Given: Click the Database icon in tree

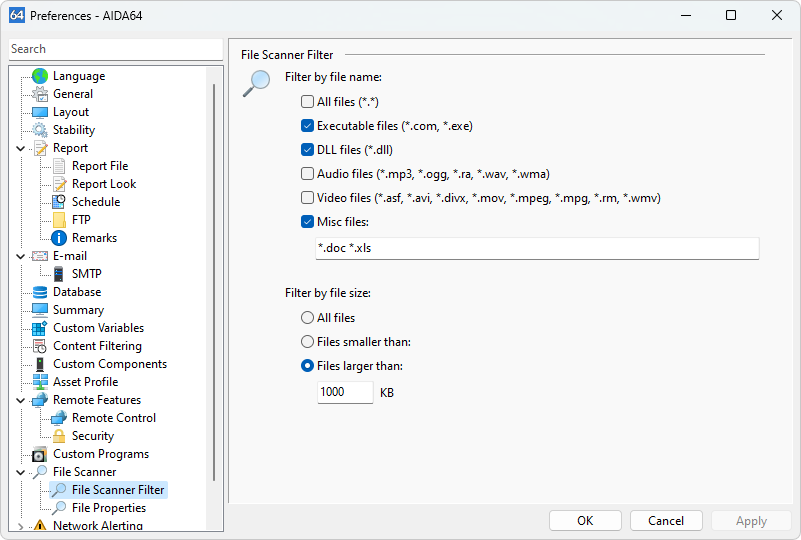Looking at the screenshot, I should tap(40, 292).
